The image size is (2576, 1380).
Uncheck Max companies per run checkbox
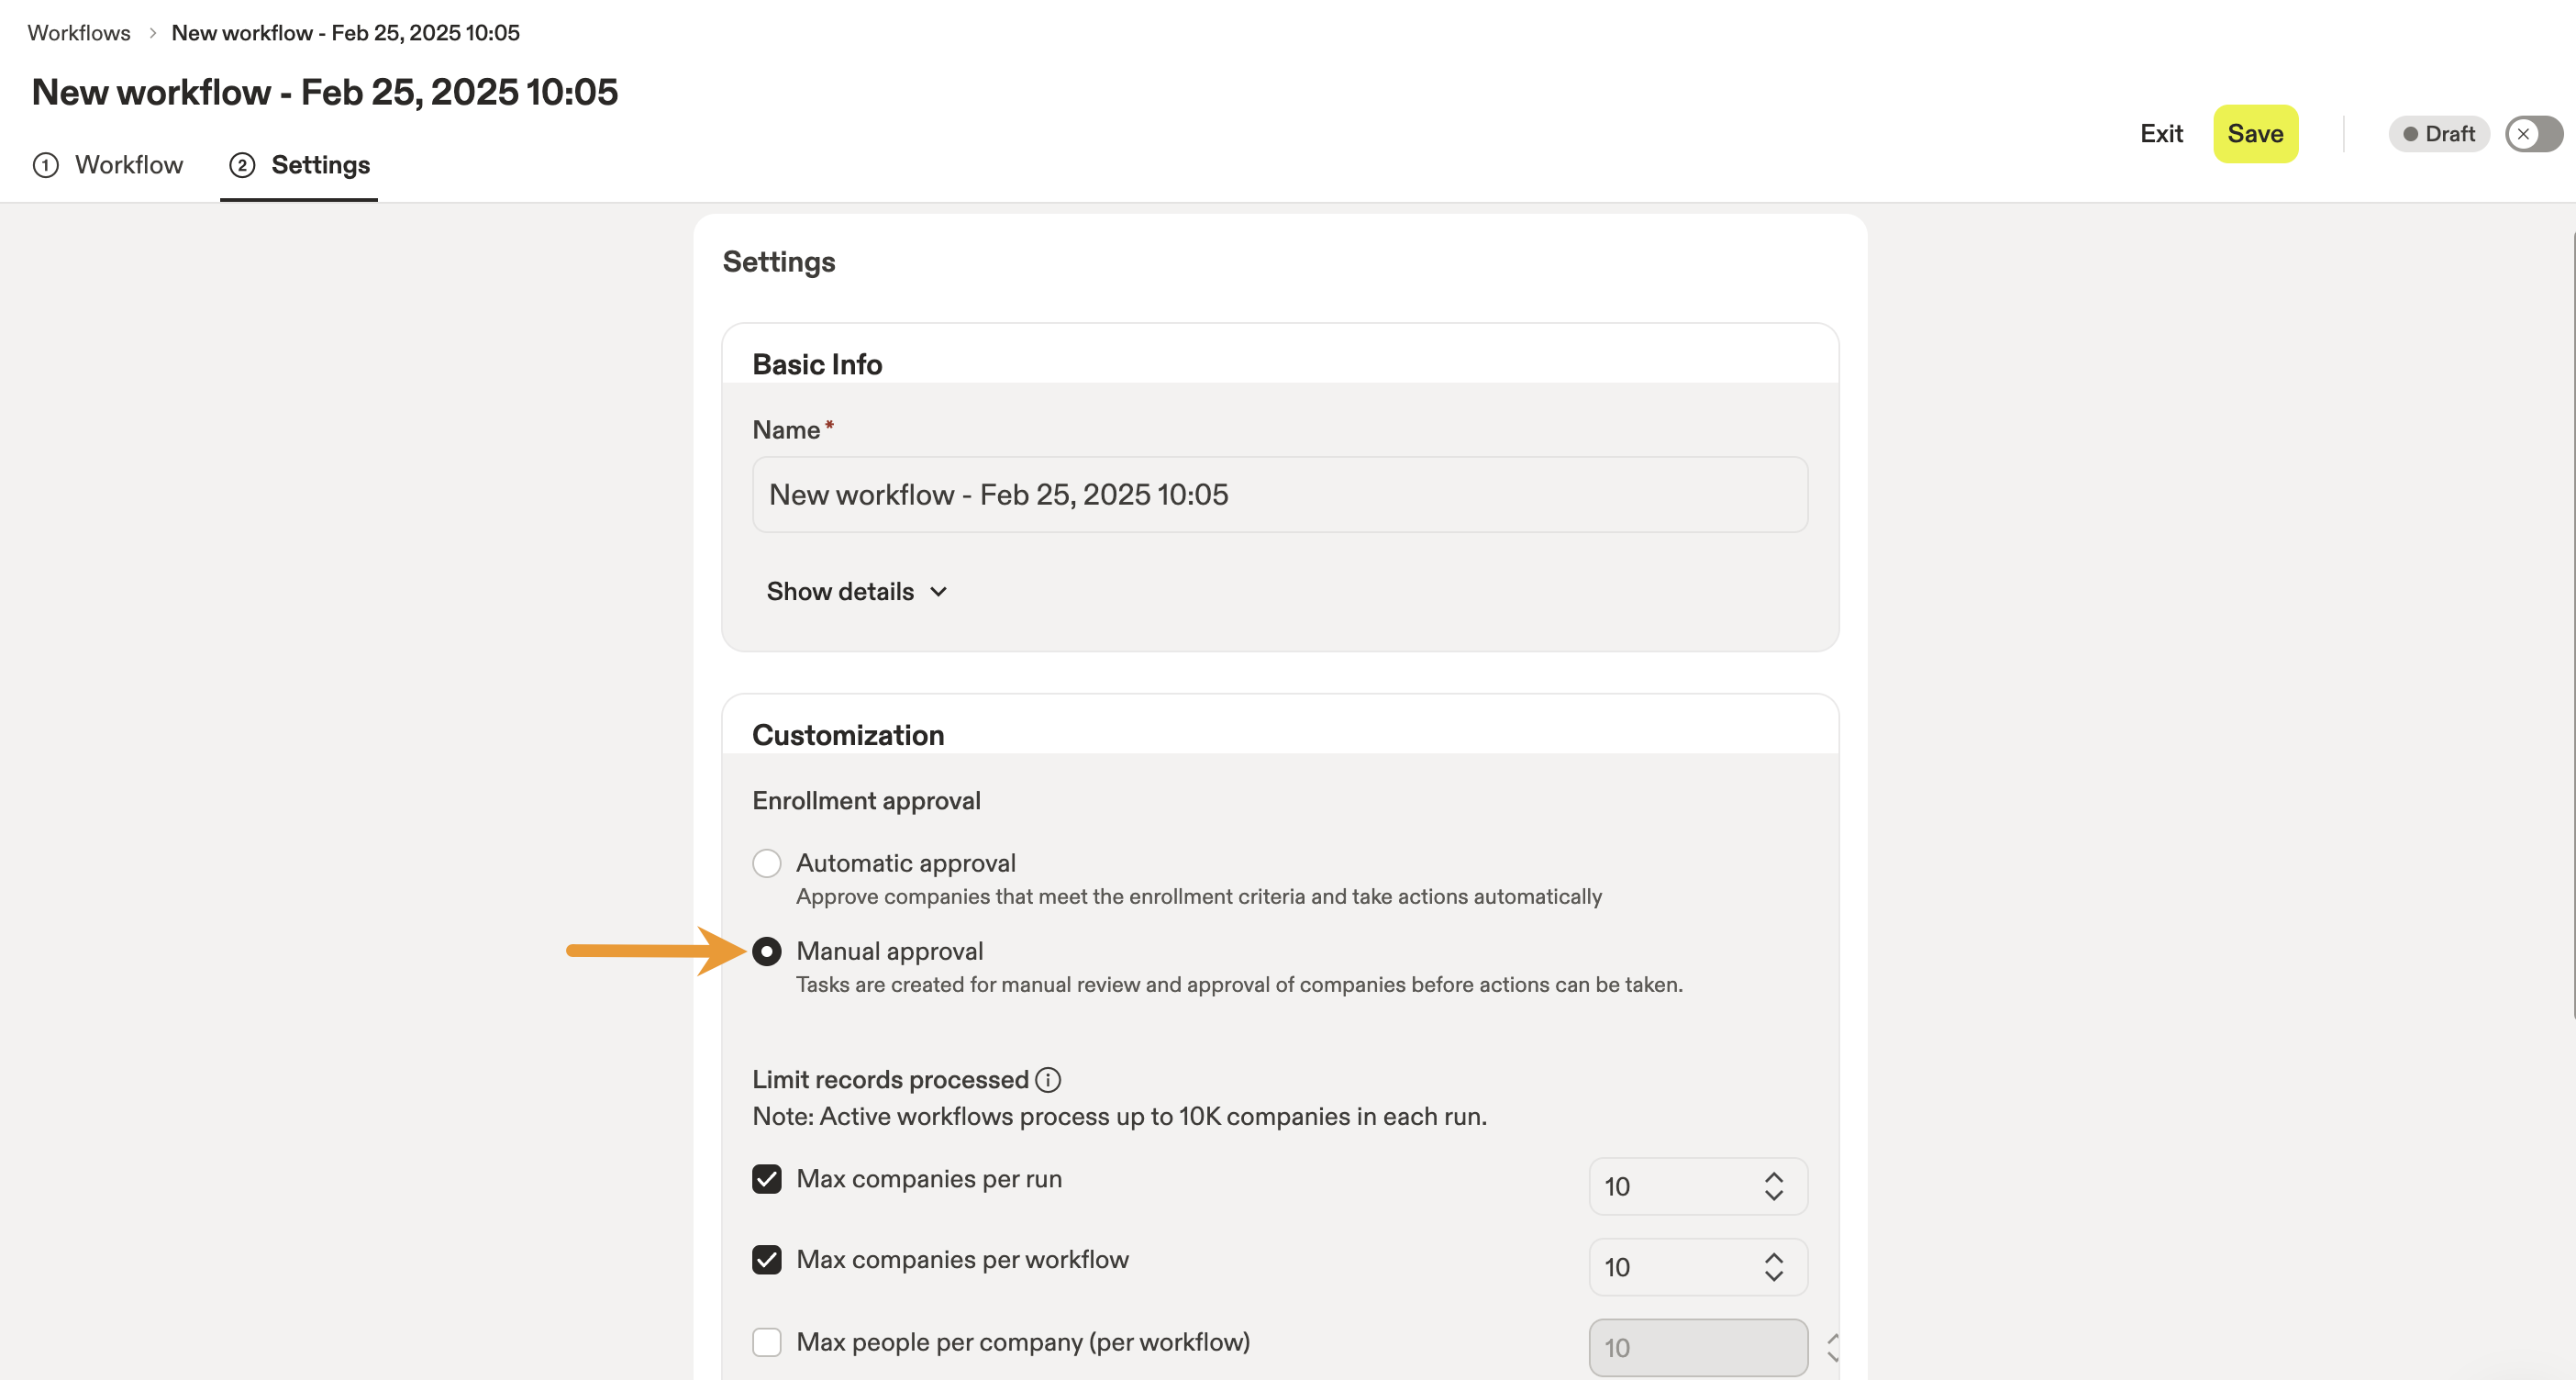(767, 1179)
